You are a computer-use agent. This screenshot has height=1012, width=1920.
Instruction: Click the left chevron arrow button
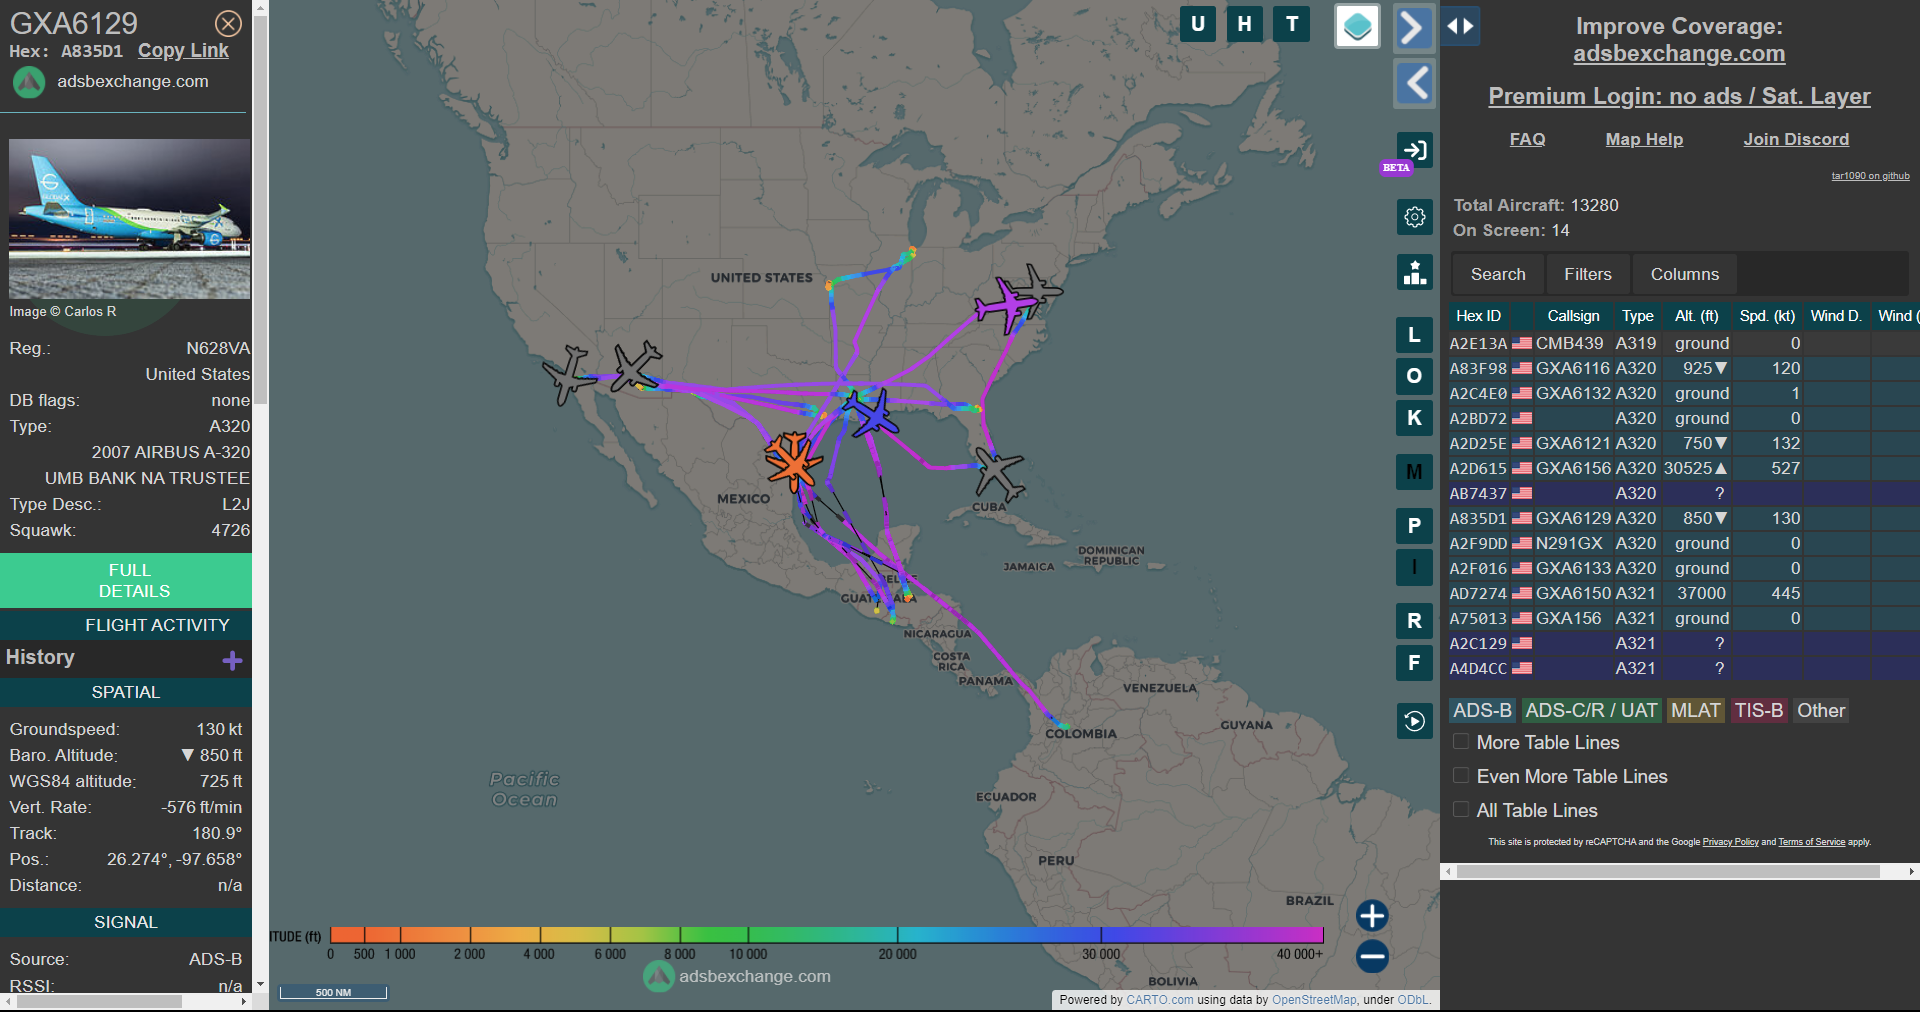(x=1414, y=83)
